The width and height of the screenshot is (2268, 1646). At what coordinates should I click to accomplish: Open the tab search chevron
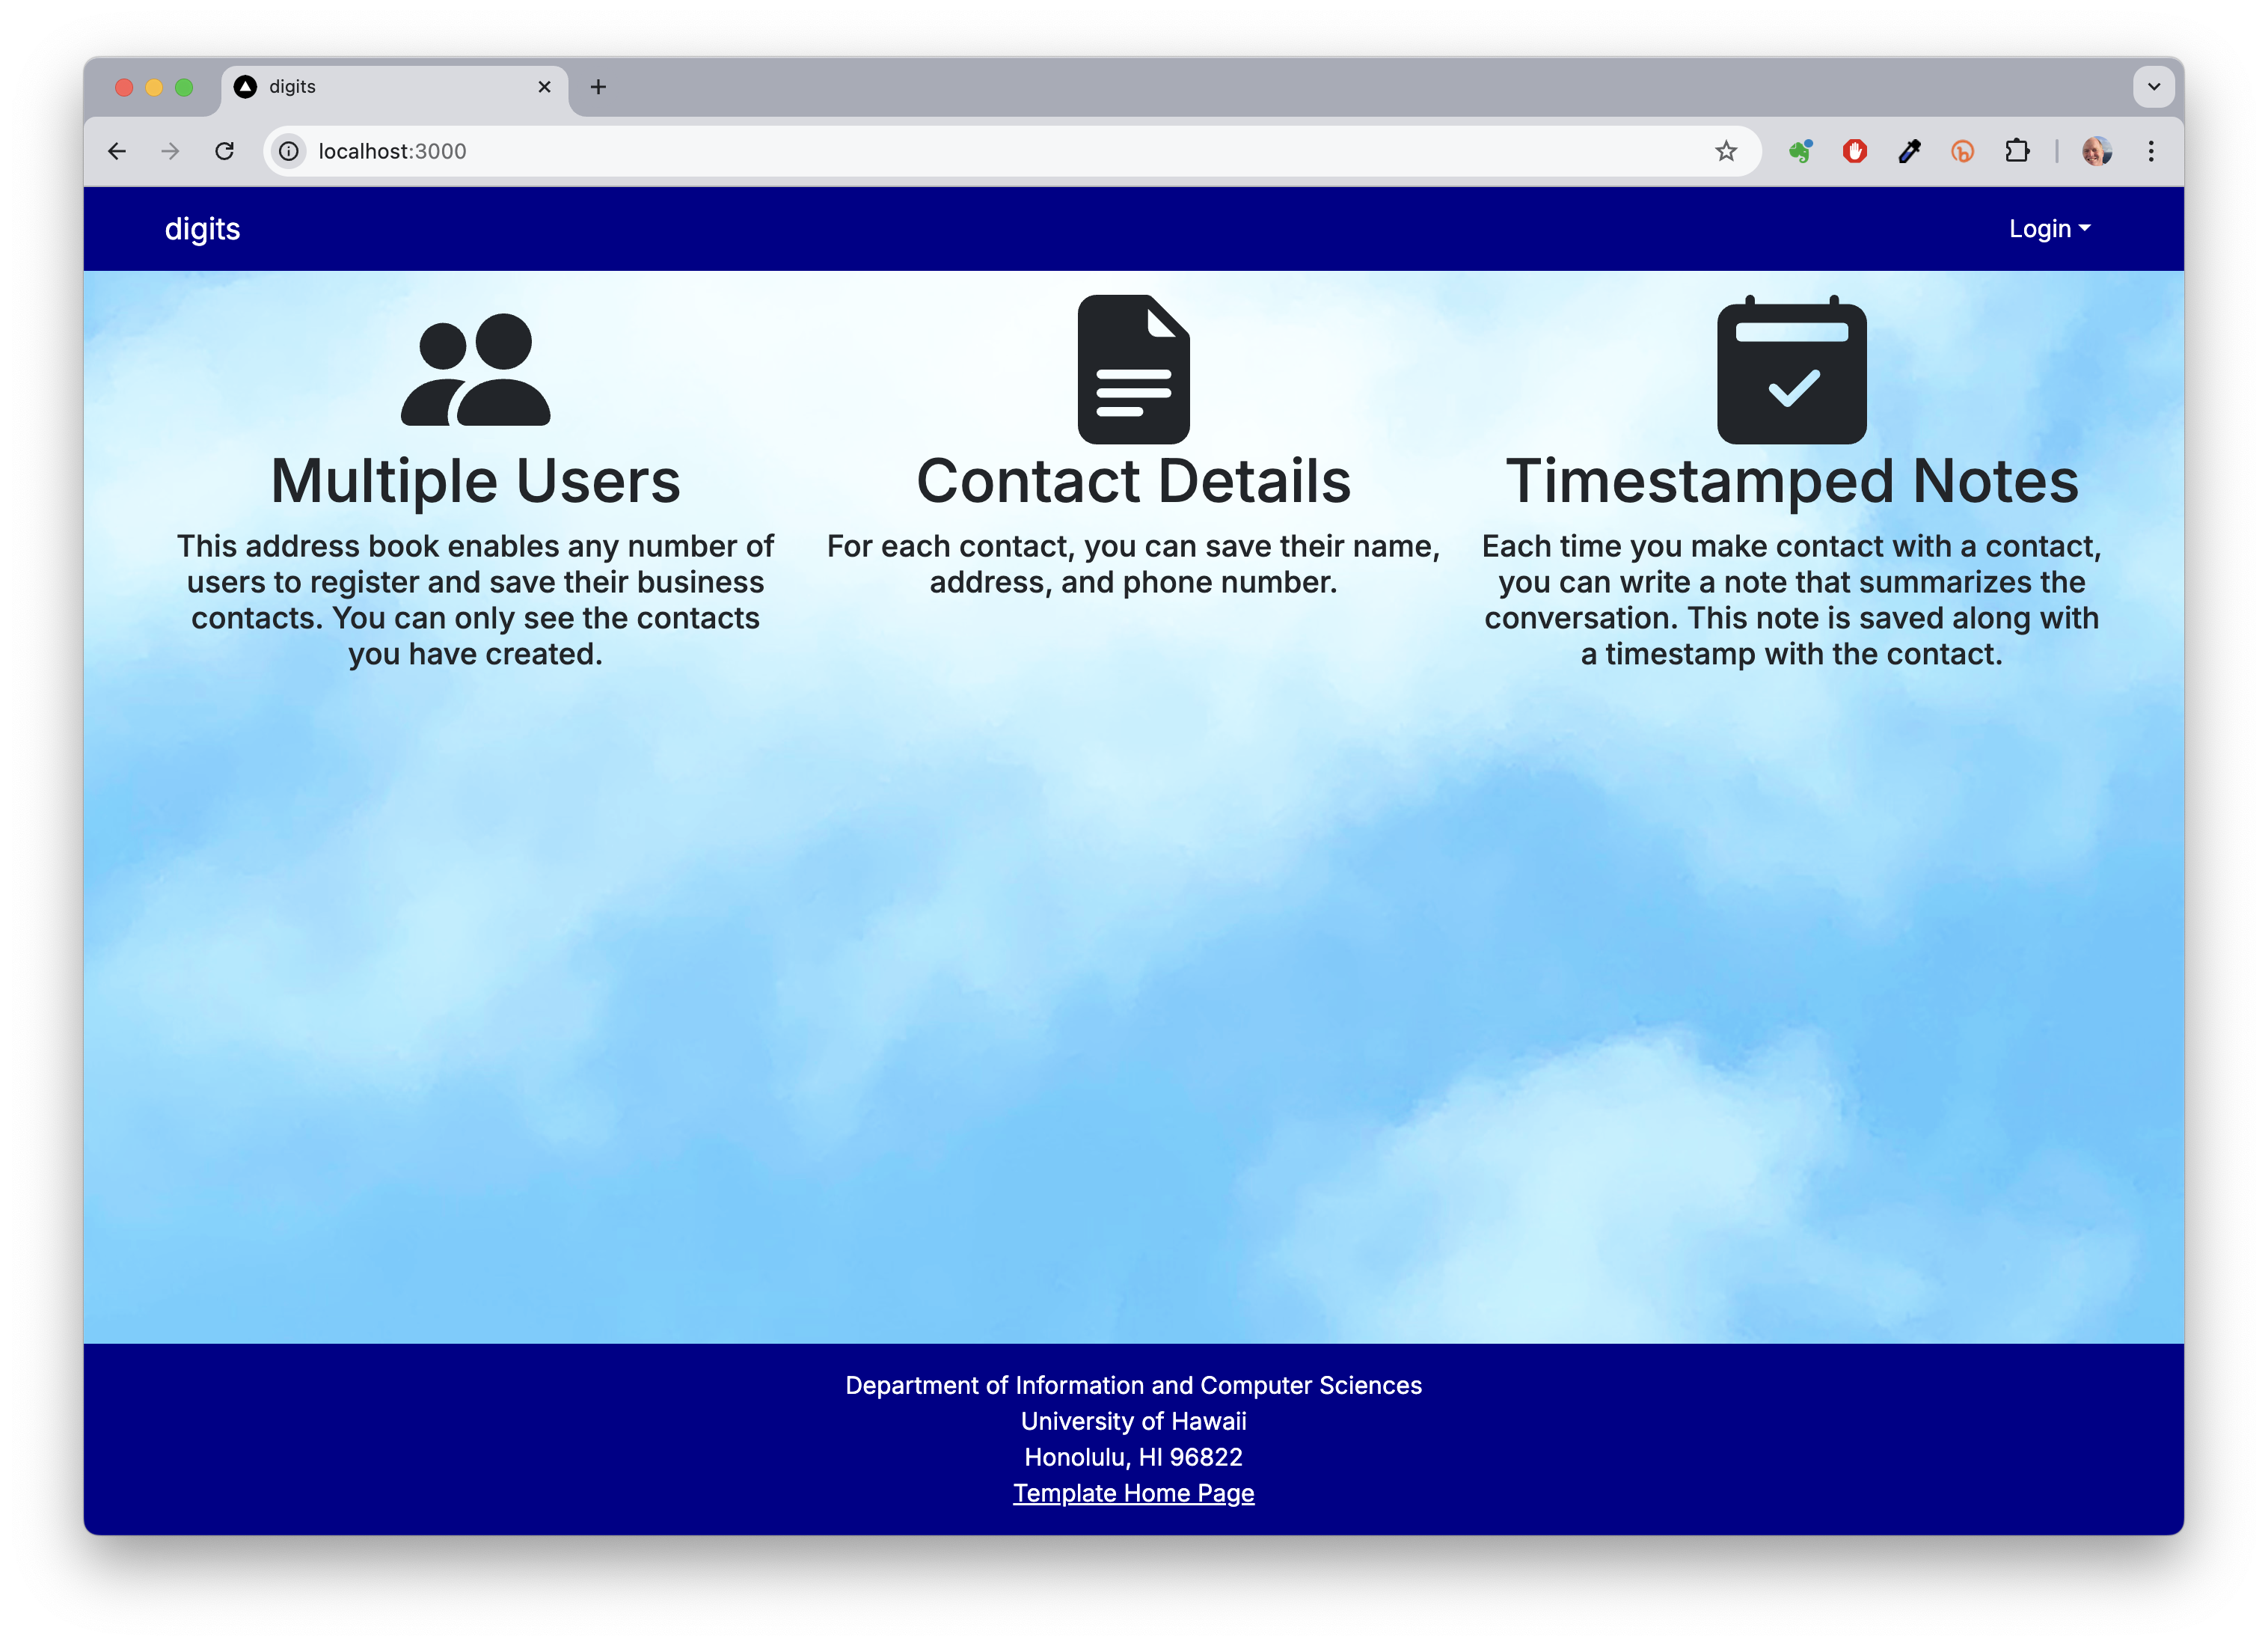(2153, 87)
